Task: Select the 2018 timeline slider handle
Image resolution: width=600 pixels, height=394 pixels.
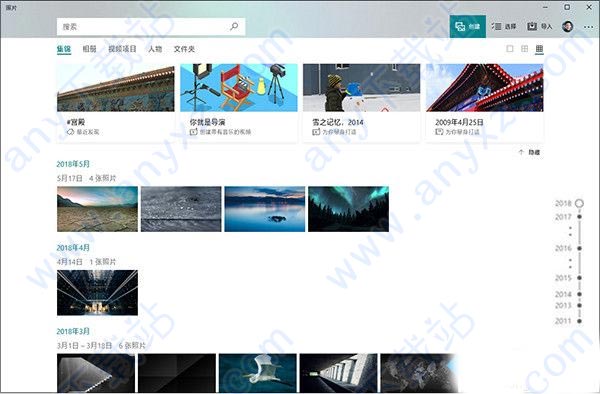Action: tap(579, 203)
